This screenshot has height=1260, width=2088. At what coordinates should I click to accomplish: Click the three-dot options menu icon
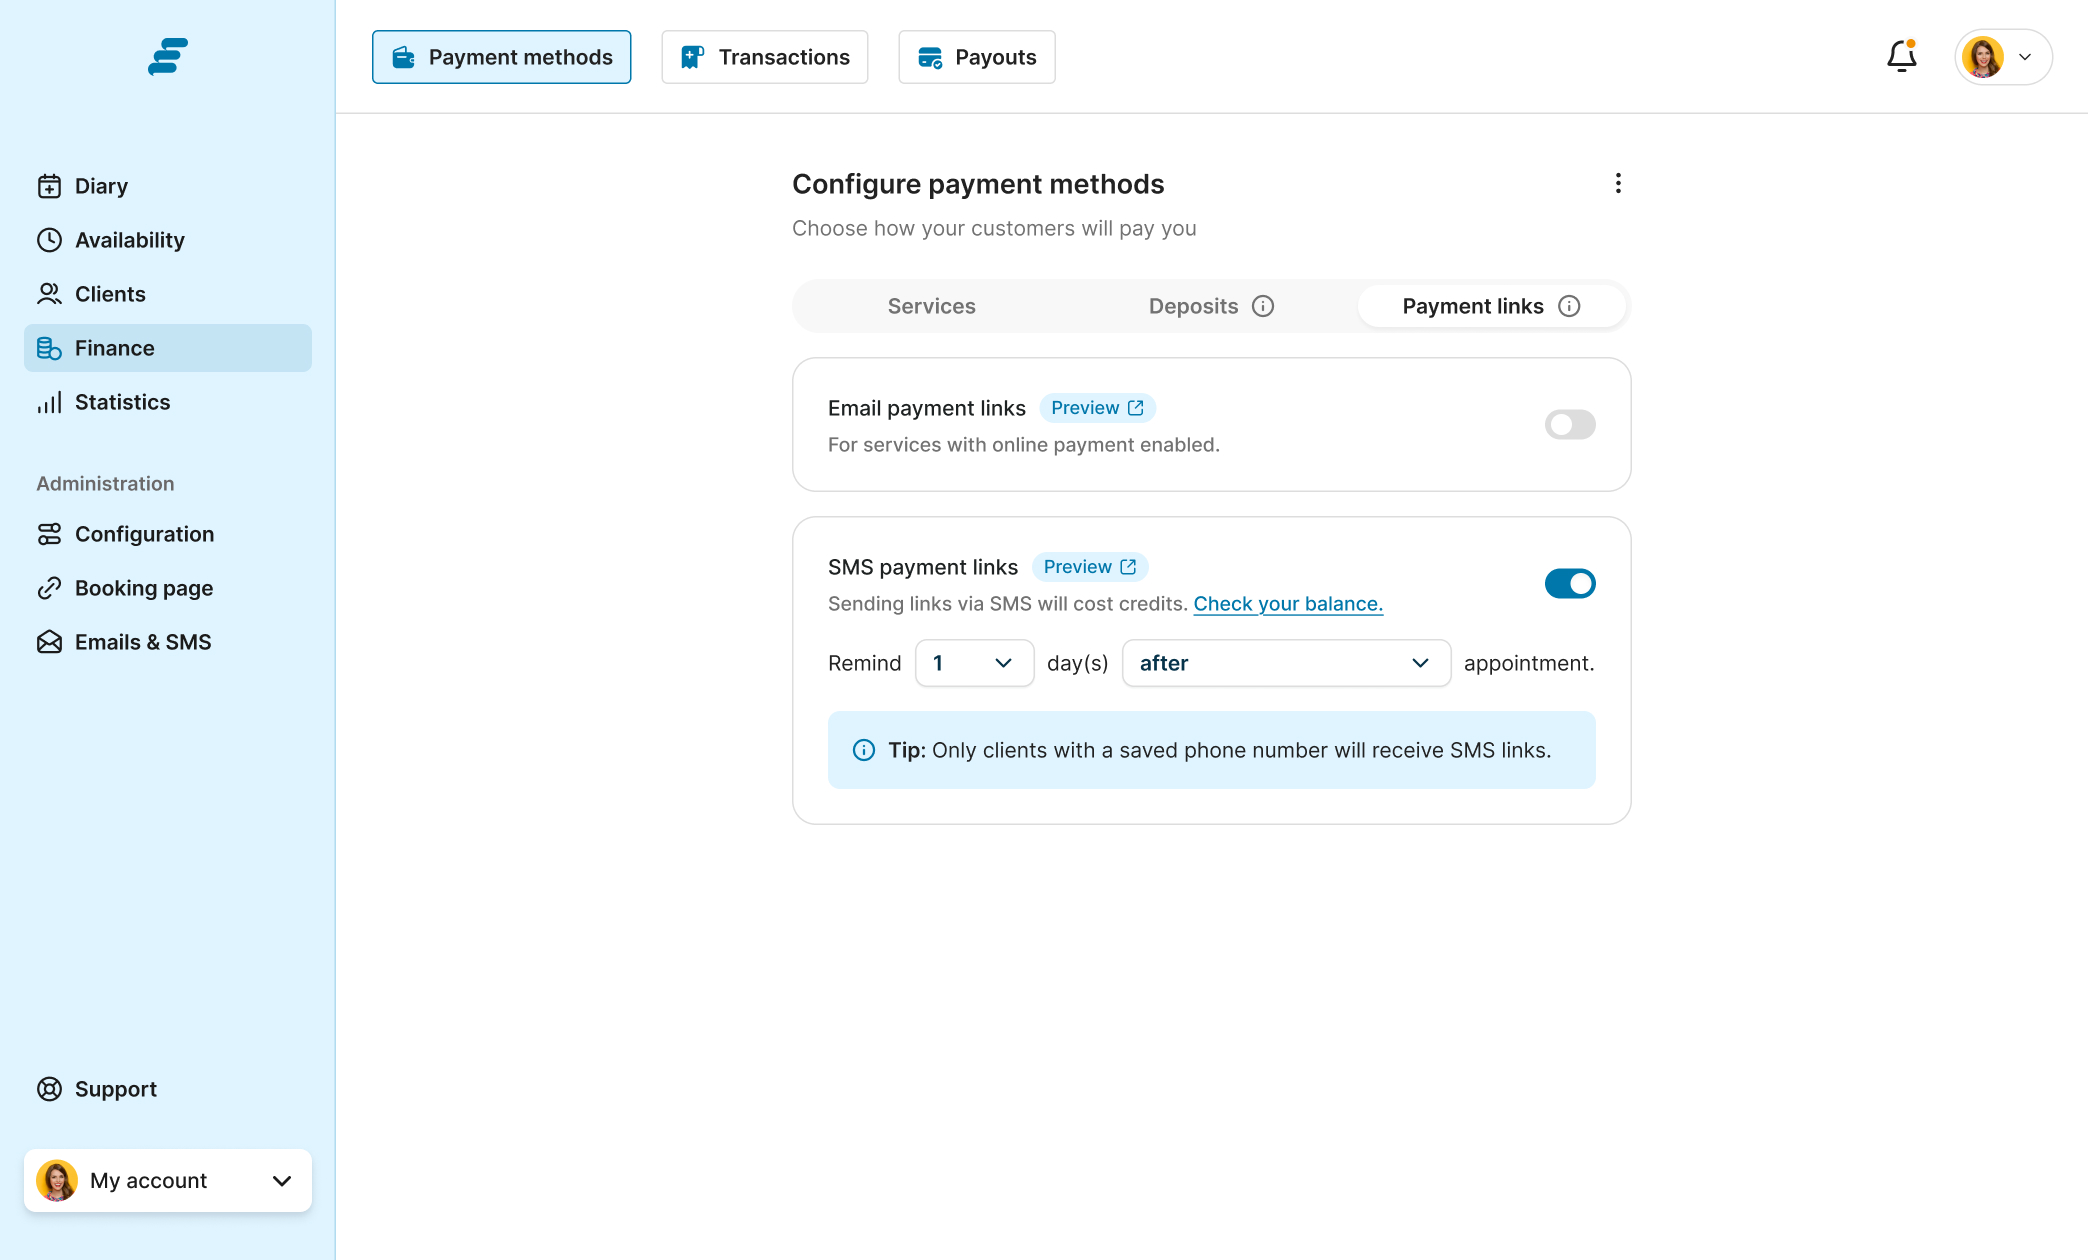click(1618, 183)
